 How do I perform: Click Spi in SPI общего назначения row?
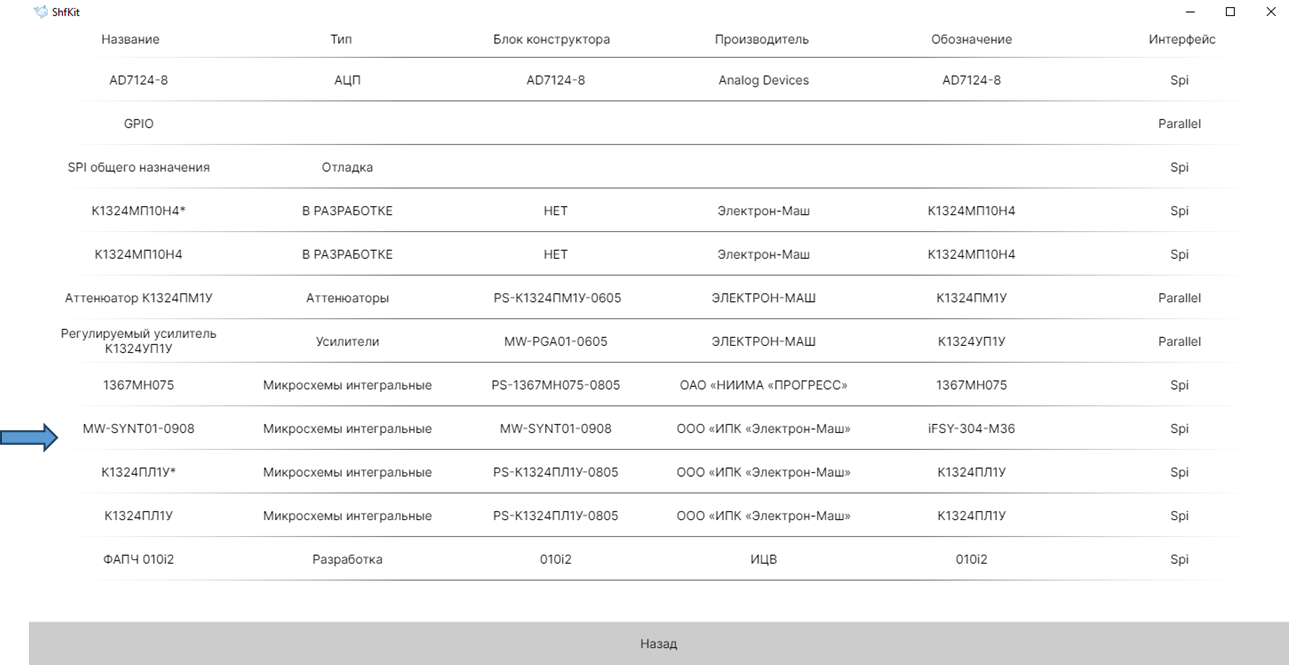tap(1179, 167)
